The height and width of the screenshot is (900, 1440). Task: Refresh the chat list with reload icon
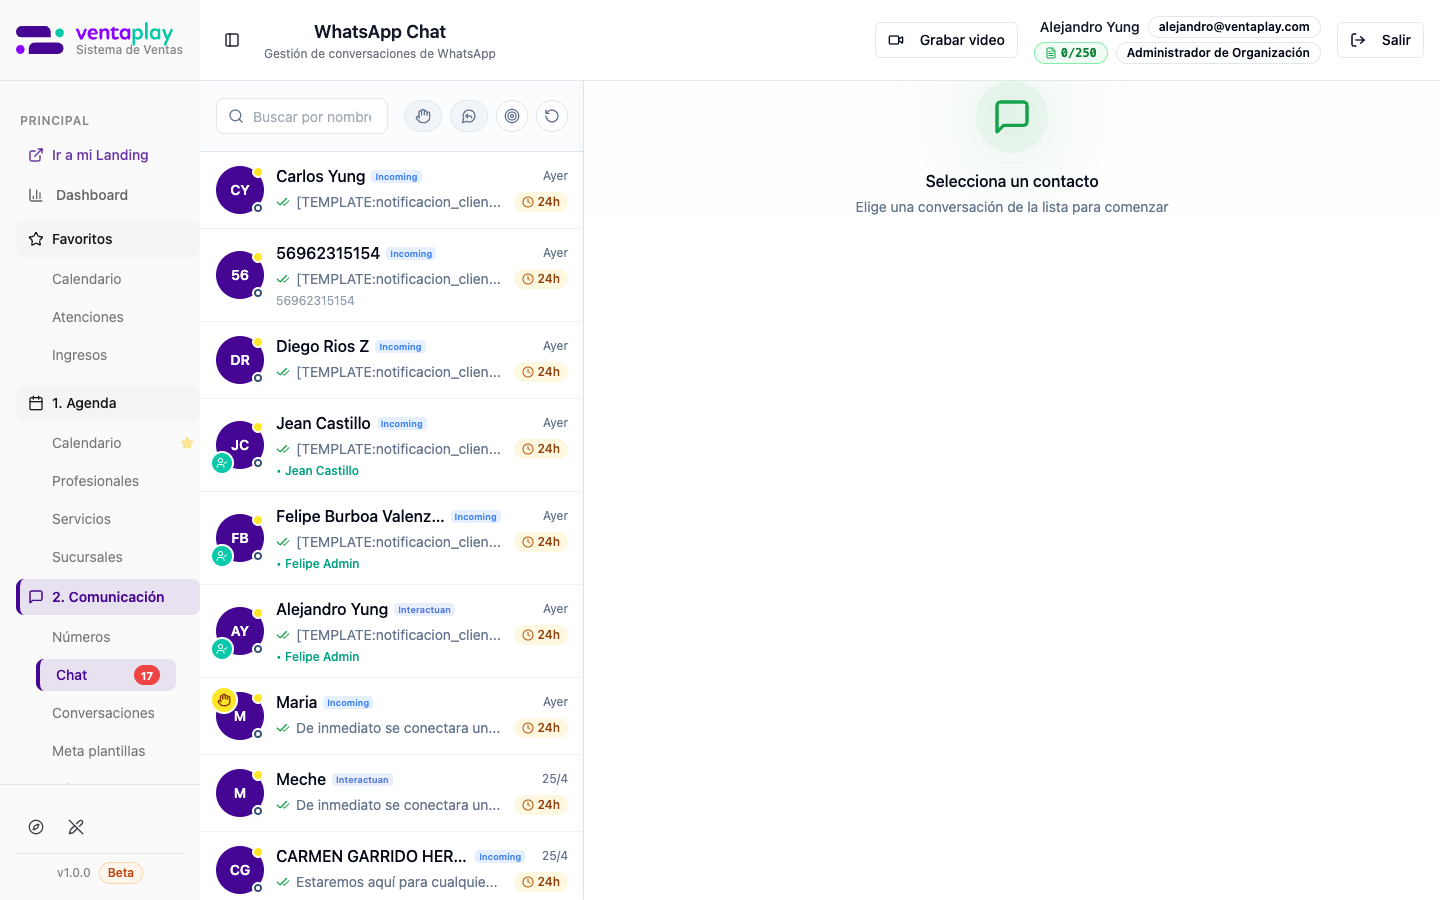click(552, 116)
